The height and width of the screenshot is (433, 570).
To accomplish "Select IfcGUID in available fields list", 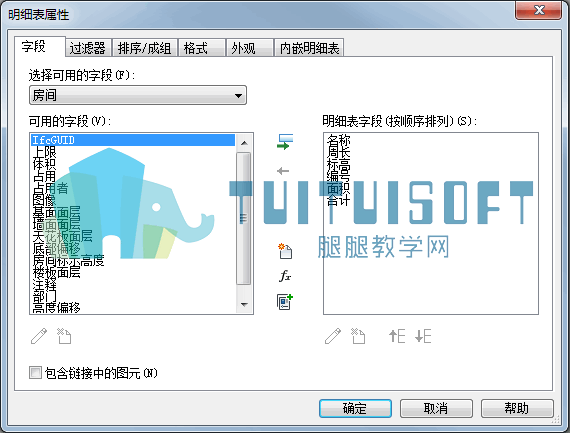I will point(133,140).
